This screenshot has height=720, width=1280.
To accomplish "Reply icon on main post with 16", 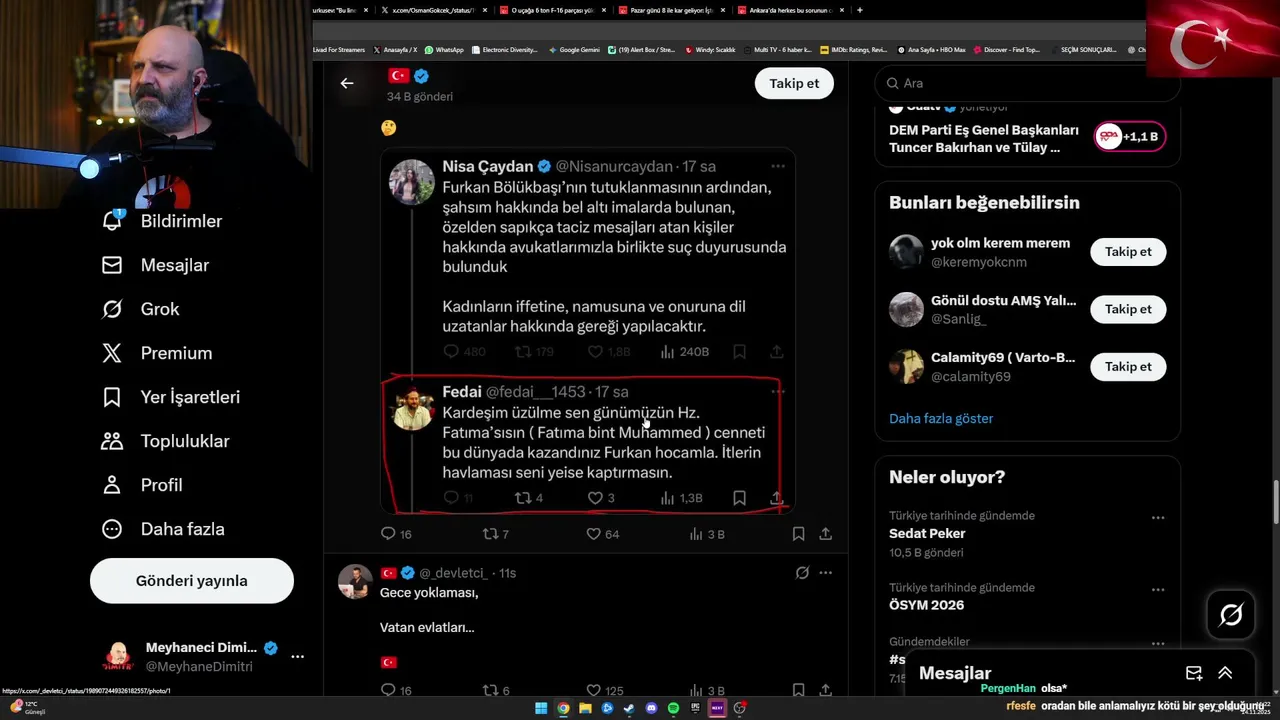I will tap(396, 534).
